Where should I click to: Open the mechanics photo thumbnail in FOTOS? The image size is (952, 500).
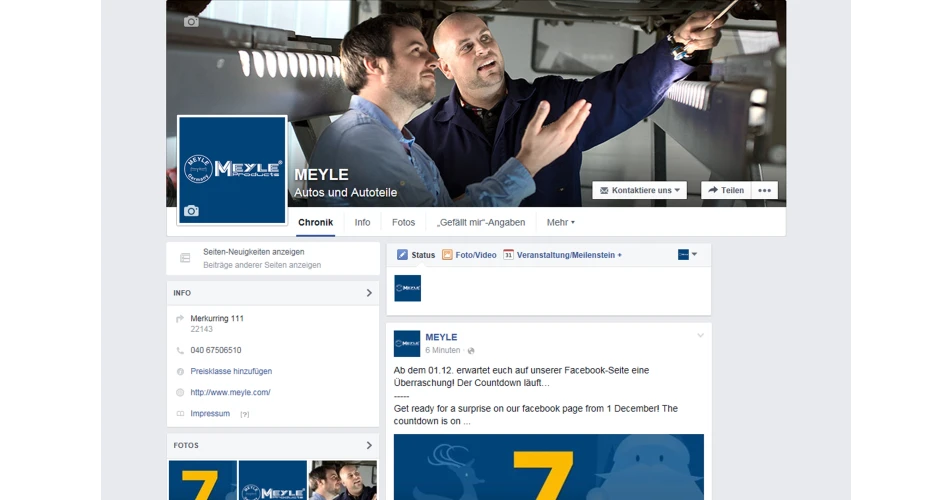pos(343,480)
